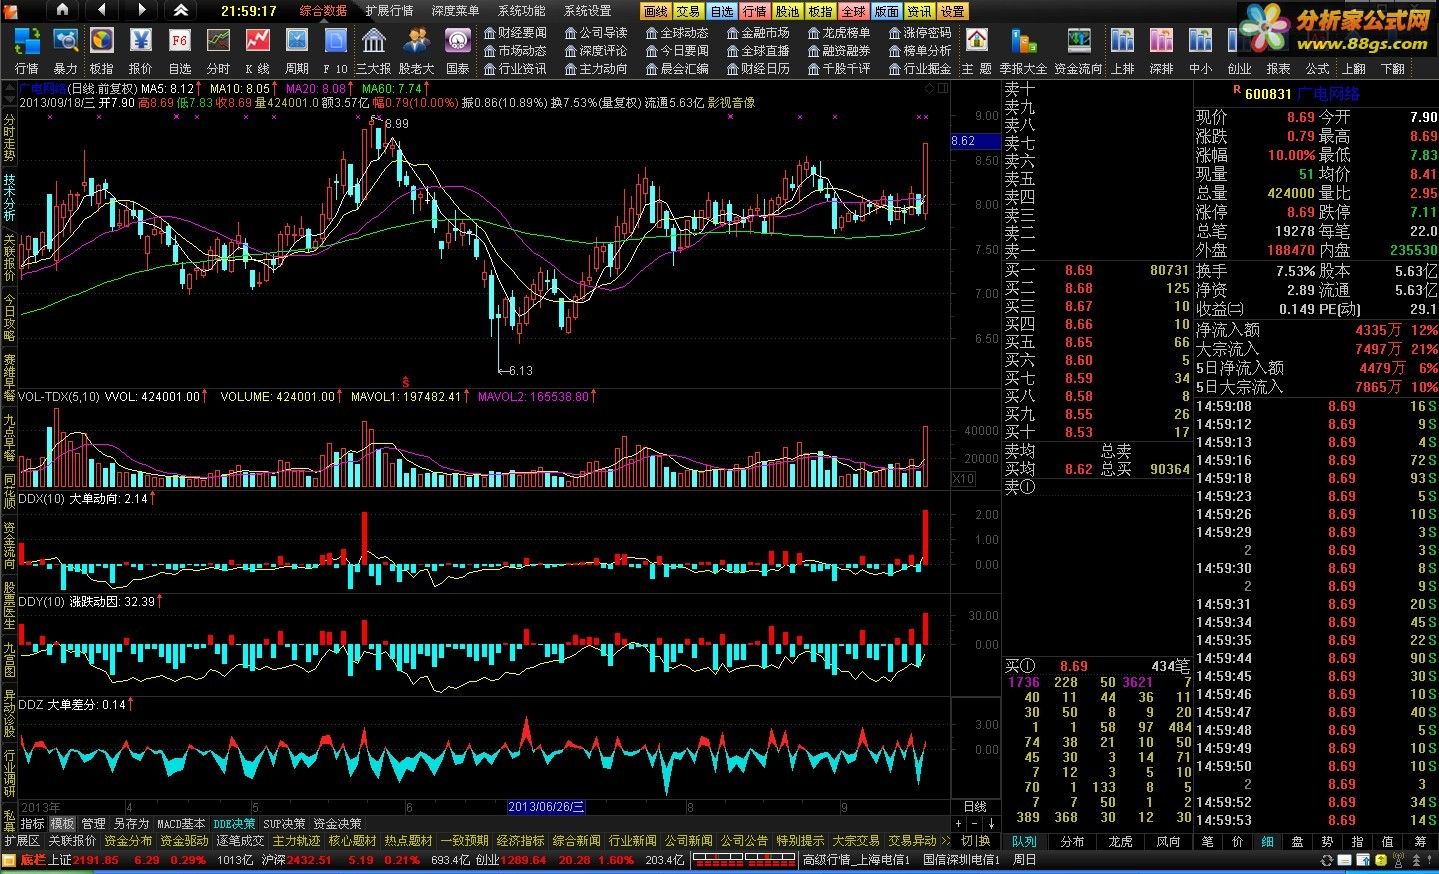Switch to MACD基本 indicator tab
The width and height of the screenshot is (1439, 874).
point(181,824)
